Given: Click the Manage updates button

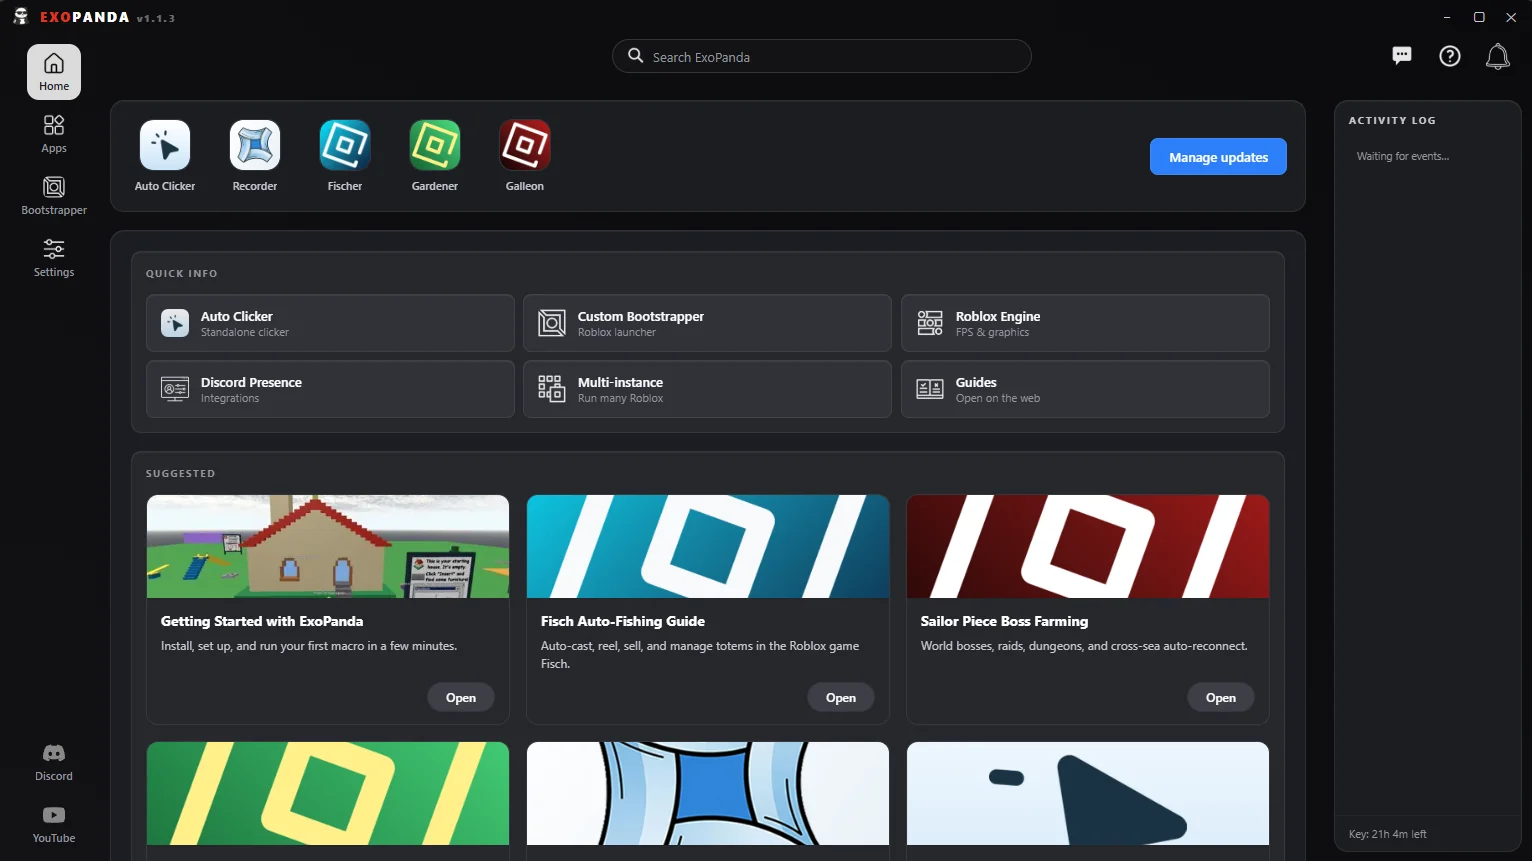Looking at the screenshot, I should [1218, 157].
